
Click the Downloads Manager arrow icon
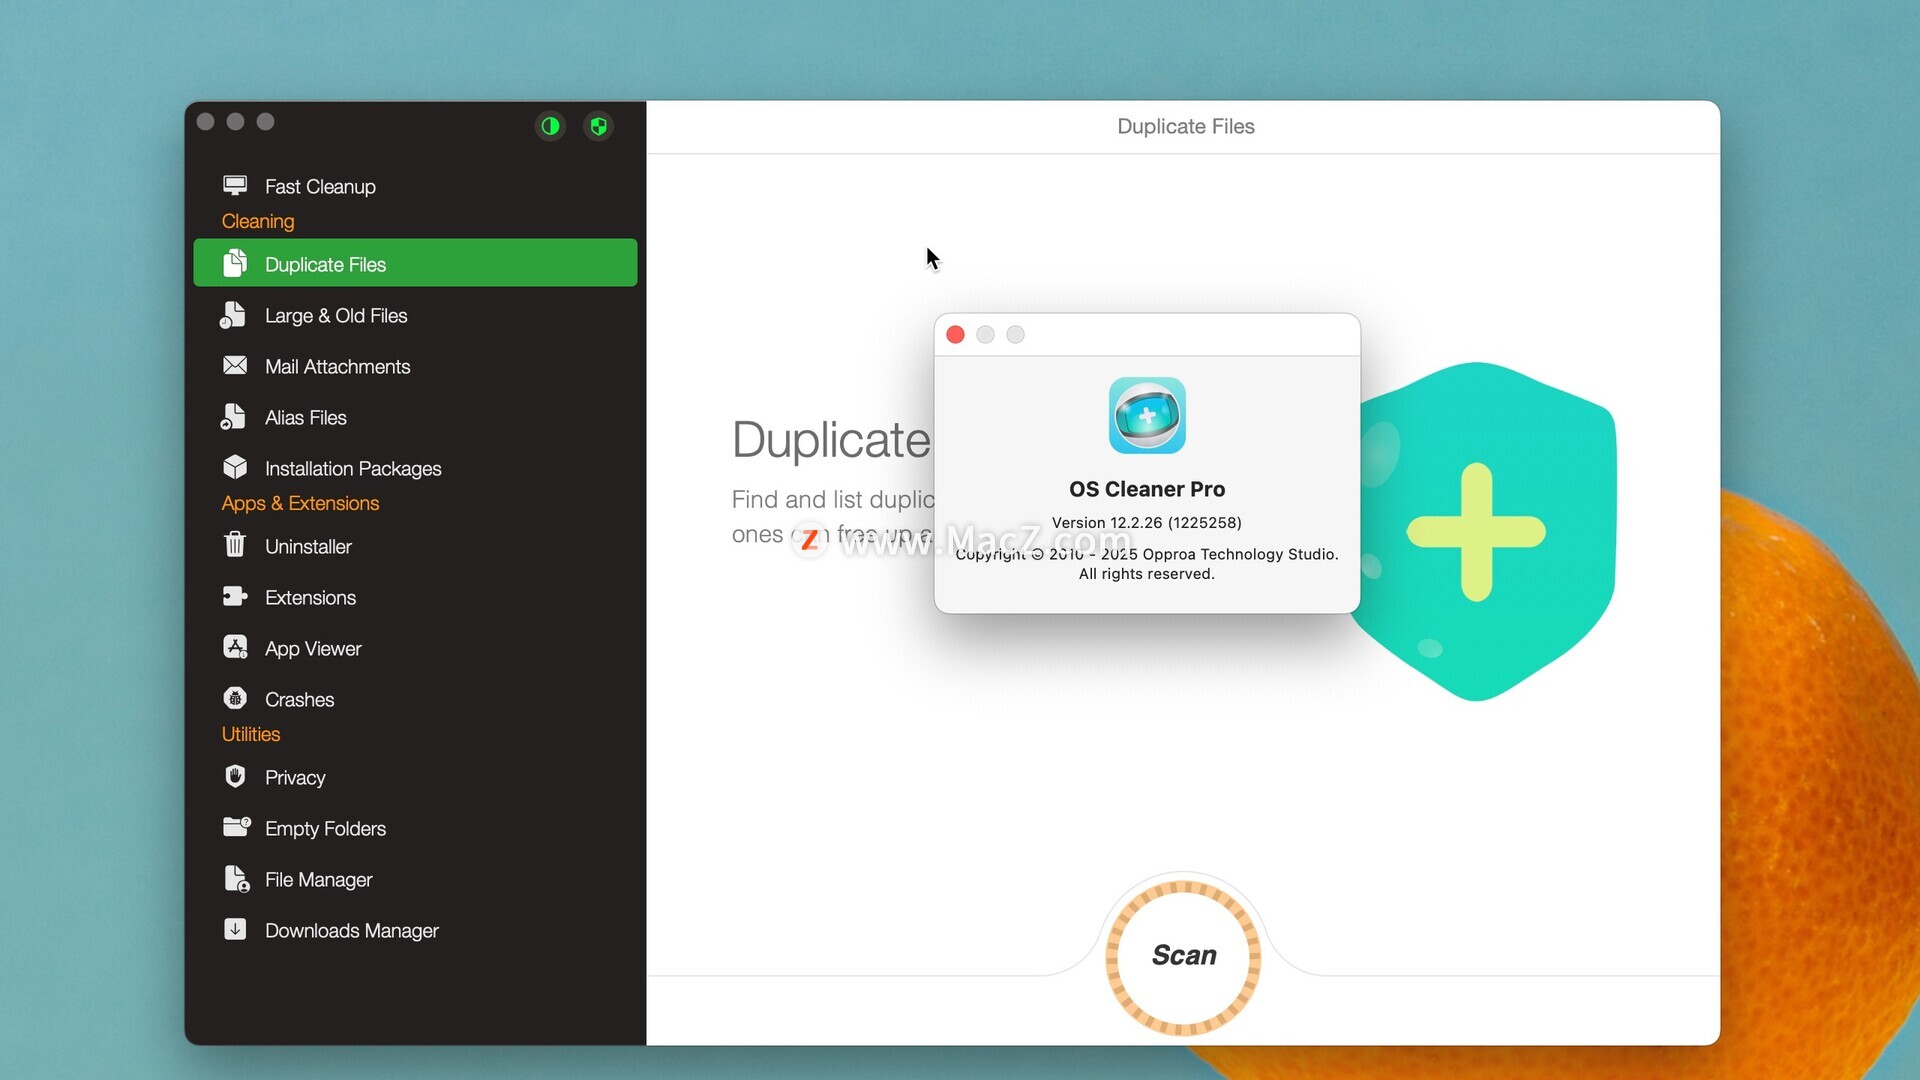click(235, 929)
